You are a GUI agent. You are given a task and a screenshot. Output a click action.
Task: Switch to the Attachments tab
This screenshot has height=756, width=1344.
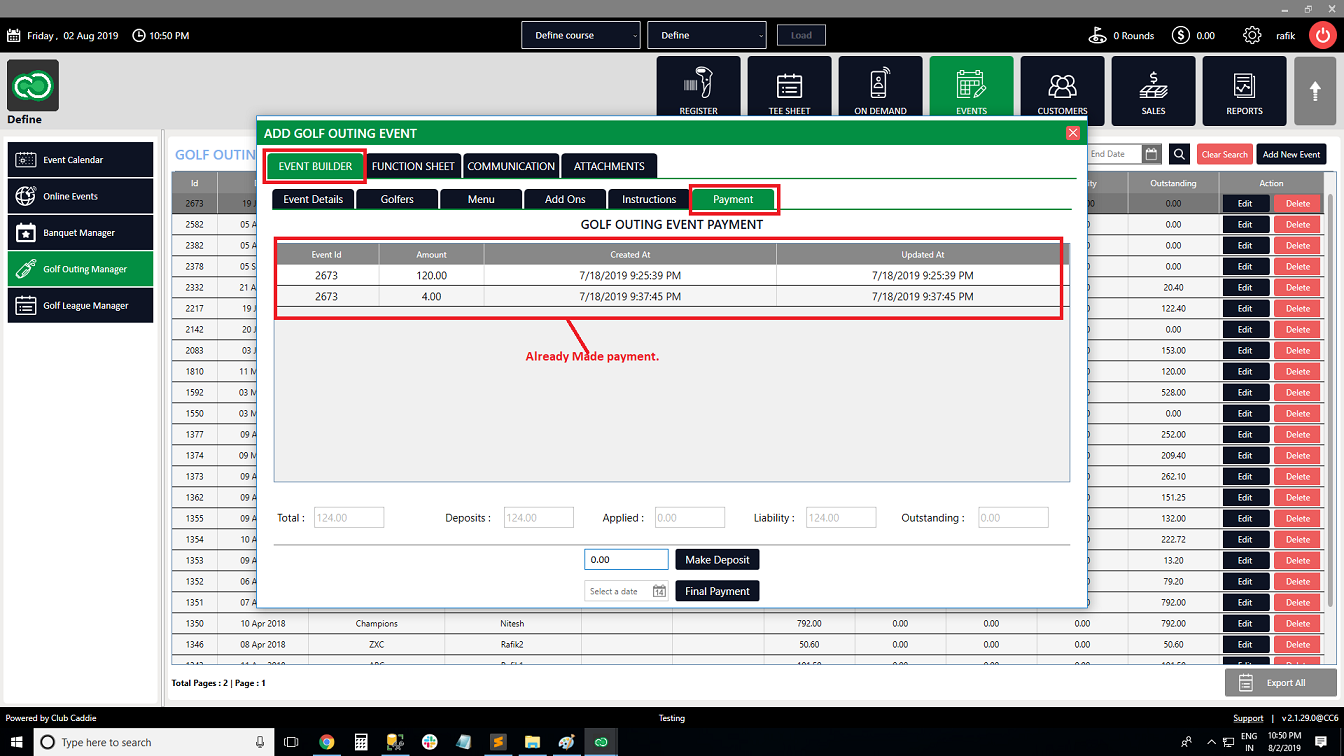point(609,166)
